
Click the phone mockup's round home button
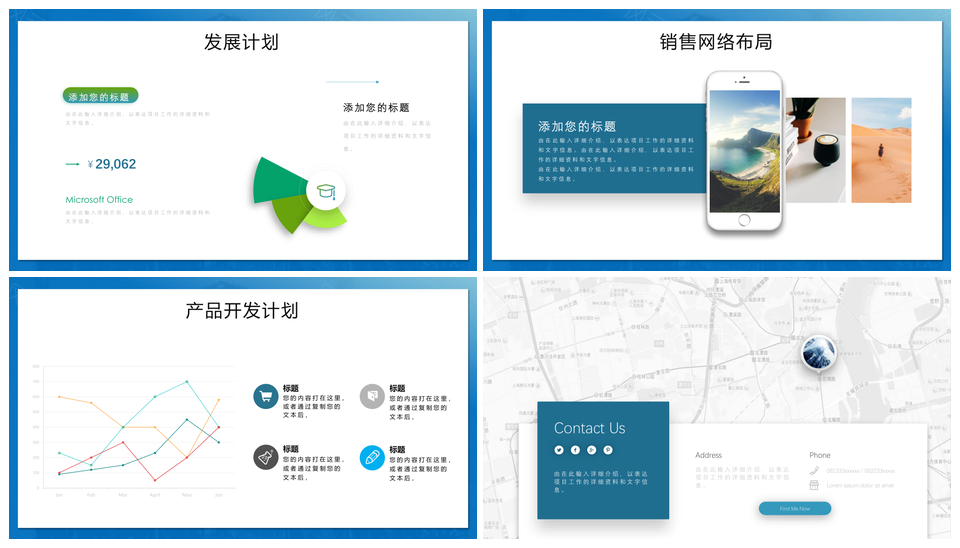(x=744, y=220)
